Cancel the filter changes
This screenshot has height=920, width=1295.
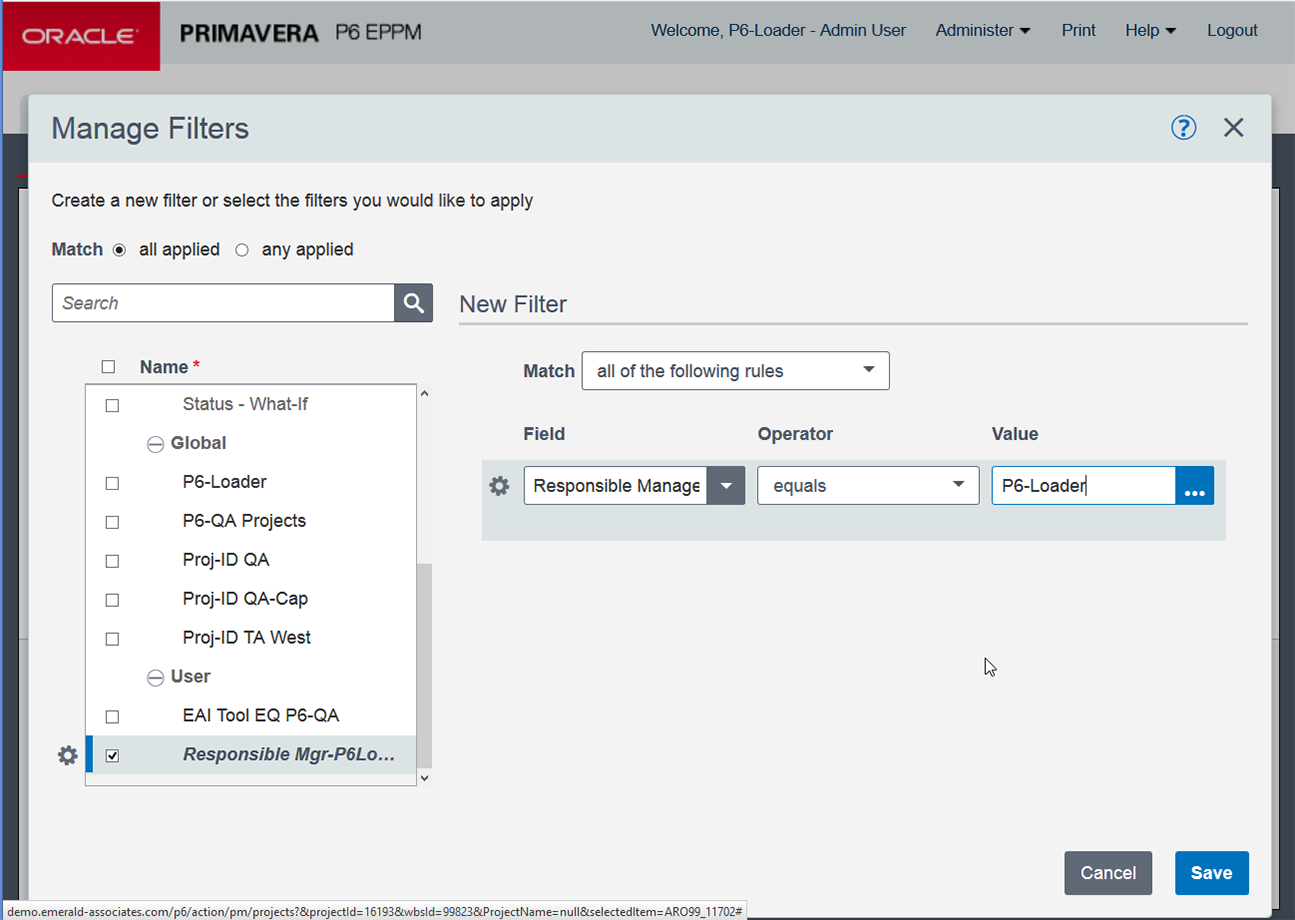[x=1108, y=872]
